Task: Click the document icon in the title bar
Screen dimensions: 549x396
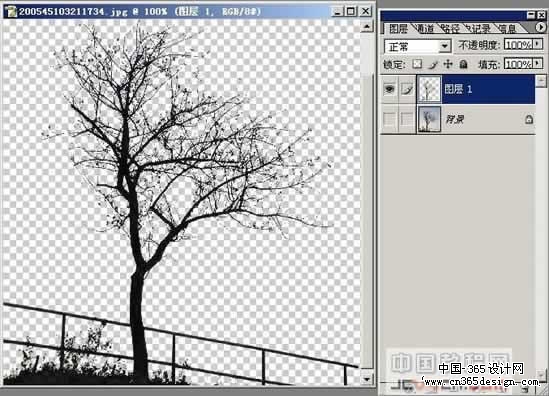Action: (x=11, y=12)
